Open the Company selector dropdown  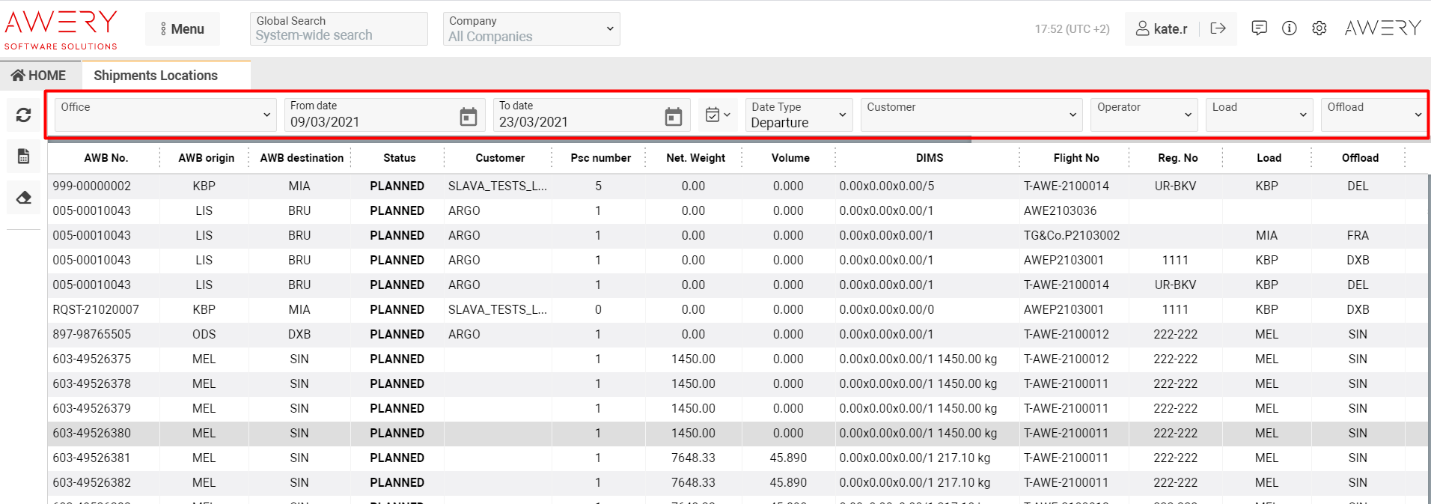tap(531, 29)
